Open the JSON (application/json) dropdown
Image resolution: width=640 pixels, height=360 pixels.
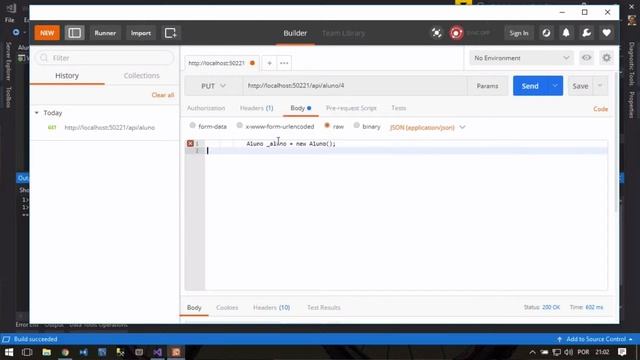click(427, 127)
